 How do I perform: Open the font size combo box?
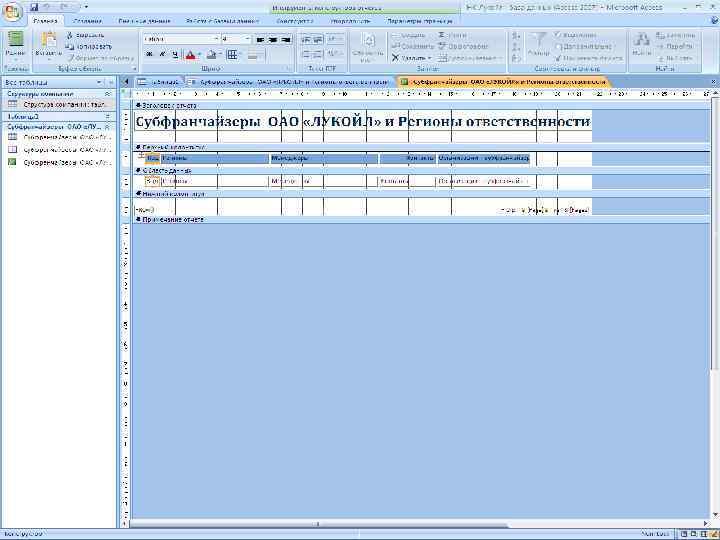[236, 39]
